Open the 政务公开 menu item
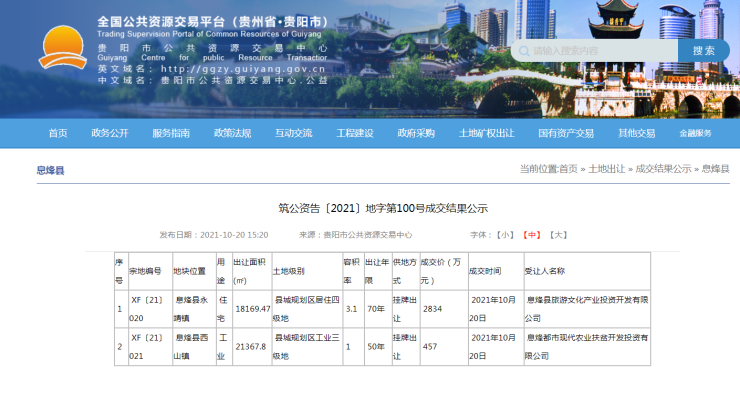The image size is (740, 394). click(x=110, y=134)
